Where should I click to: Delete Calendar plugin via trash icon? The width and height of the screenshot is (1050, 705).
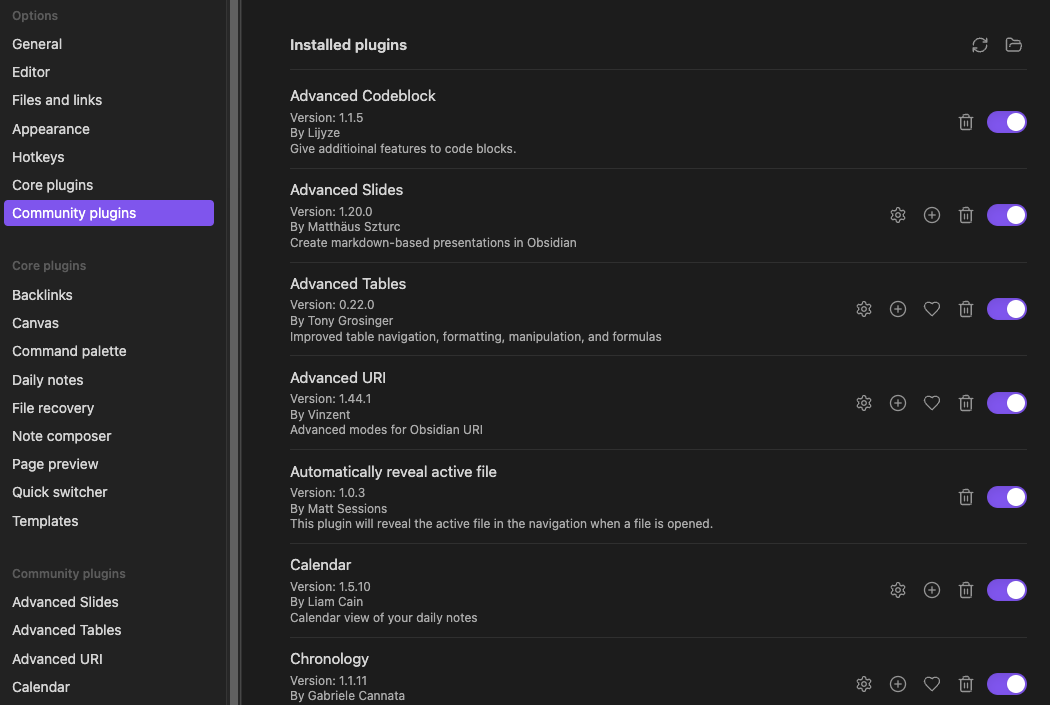tap(966, 590)
